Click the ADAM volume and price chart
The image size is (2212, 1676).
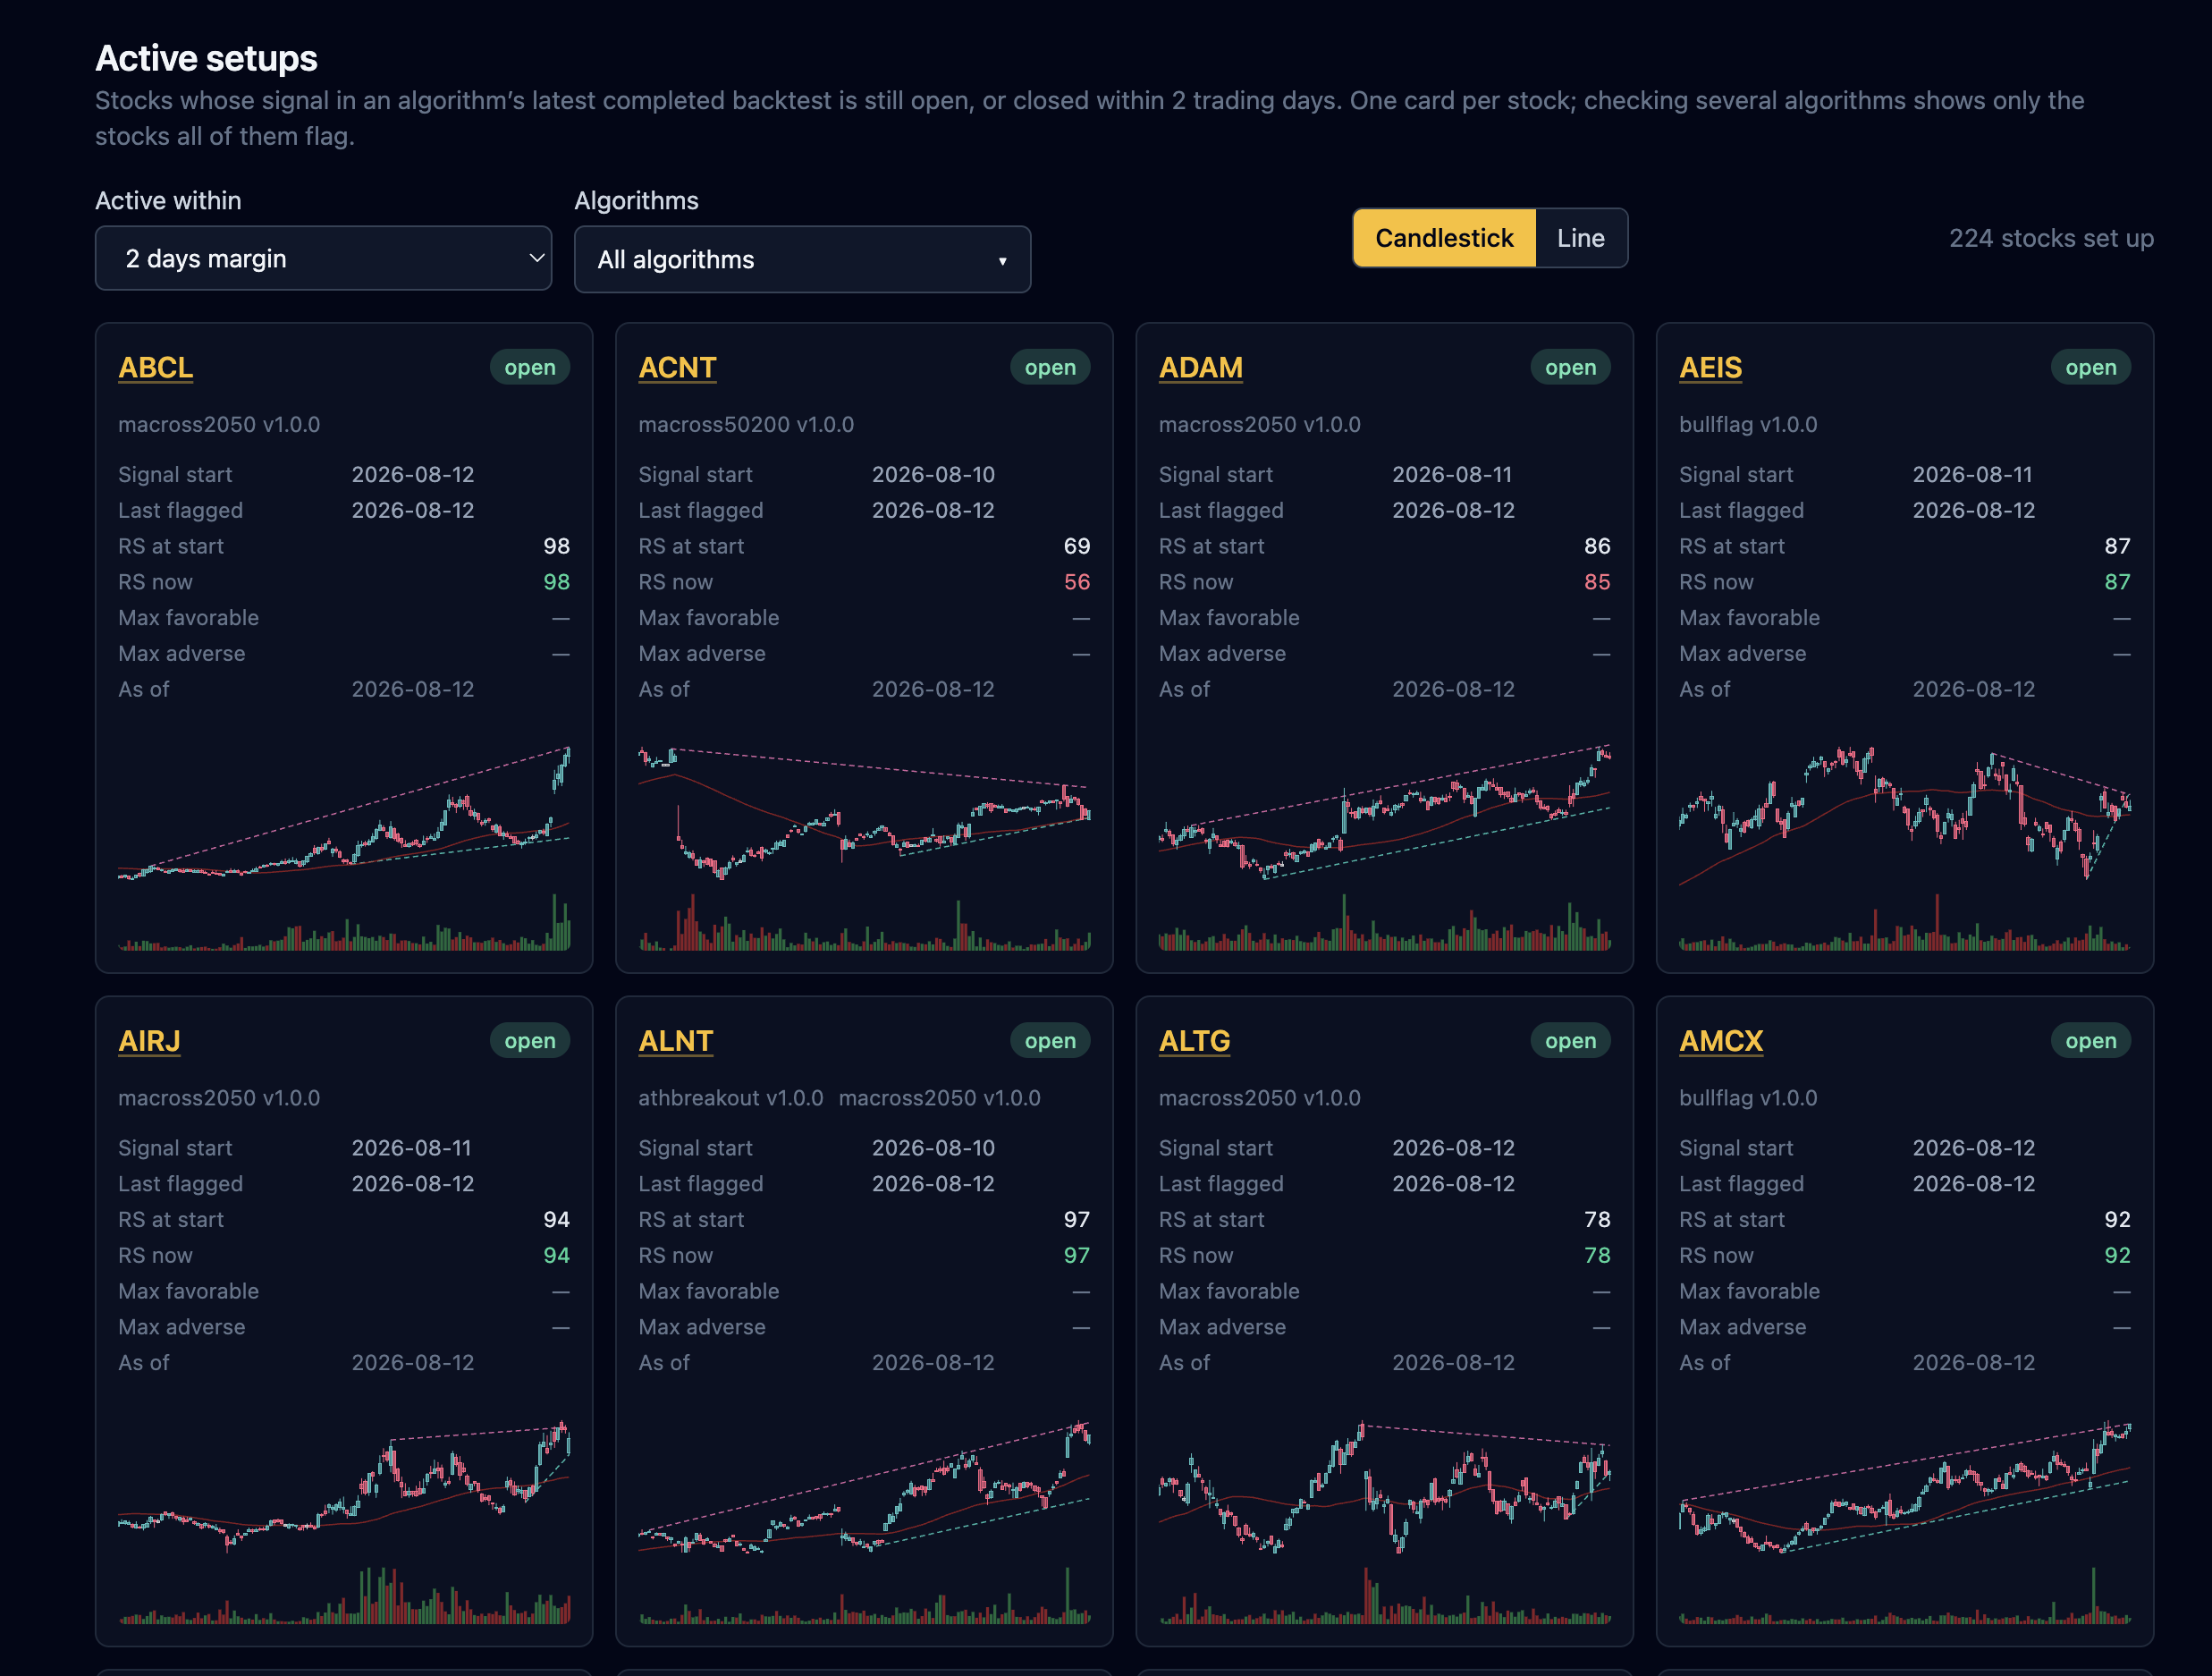[x=1385, y=846]
